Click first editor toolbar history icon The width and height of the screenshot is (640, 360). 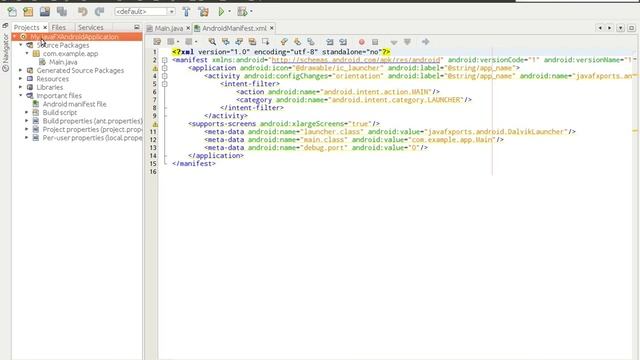point(157,42)
